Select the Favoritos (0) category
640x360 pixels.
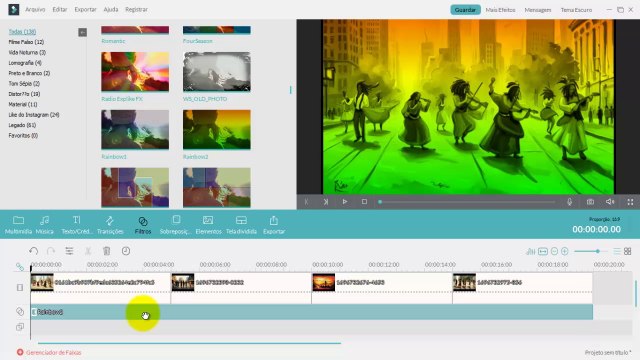point(23,136)
